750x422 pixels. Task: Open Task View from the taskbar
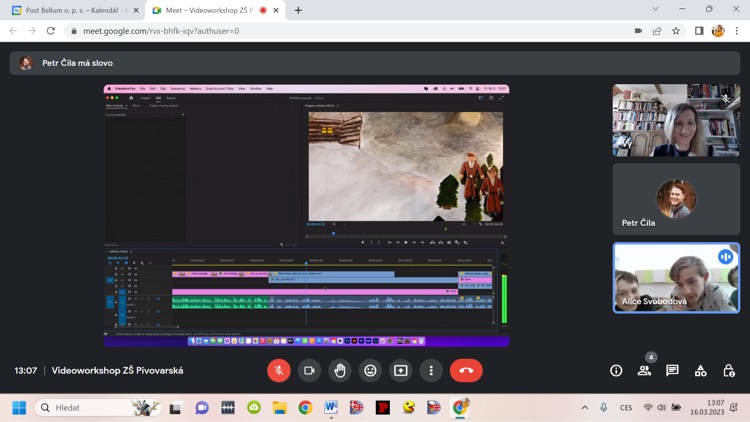coord(176,408)
